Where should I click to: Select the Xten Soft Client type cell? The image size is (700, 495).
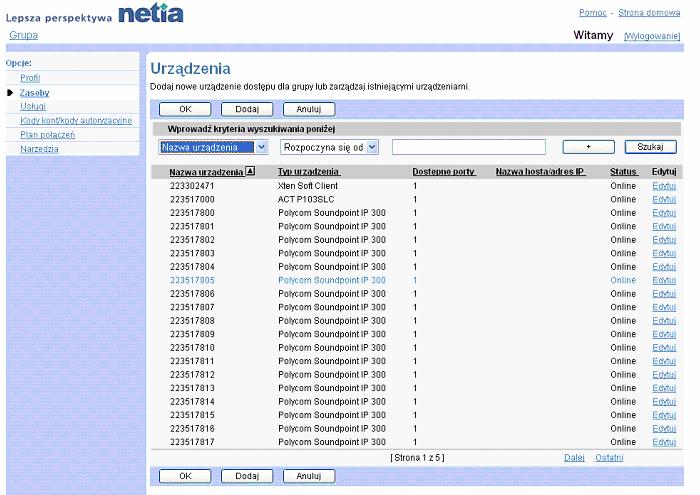tap(308, 186)
